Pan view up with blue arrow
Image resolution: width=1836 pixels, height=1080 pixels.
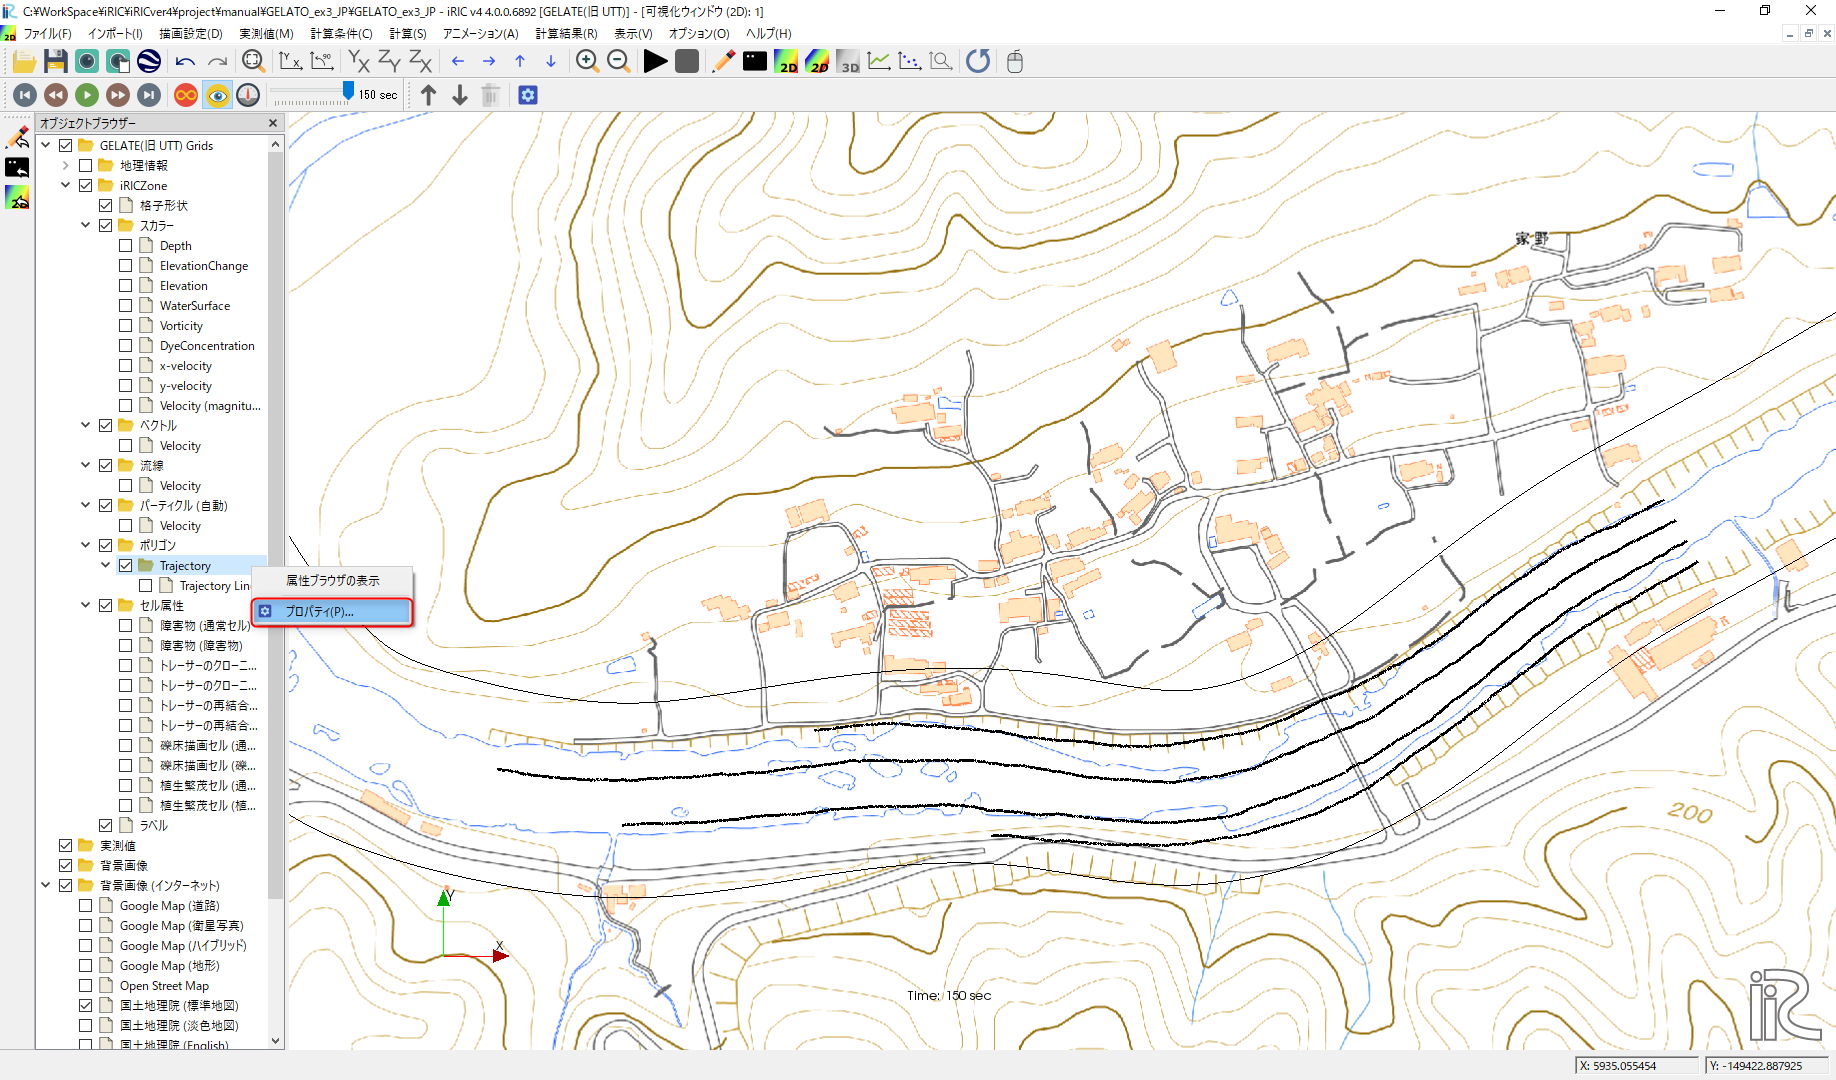pos(520,62)
